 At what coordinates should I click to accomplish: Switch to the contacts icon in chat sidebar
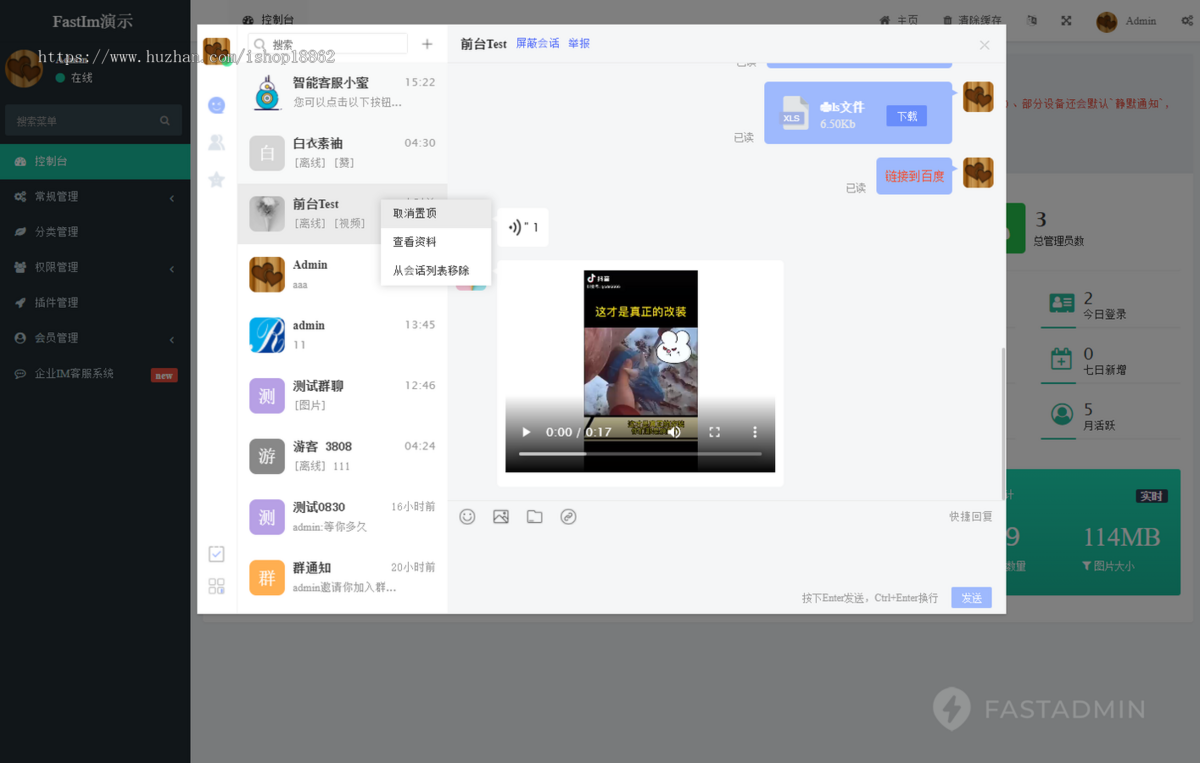[x=216, y=142]
